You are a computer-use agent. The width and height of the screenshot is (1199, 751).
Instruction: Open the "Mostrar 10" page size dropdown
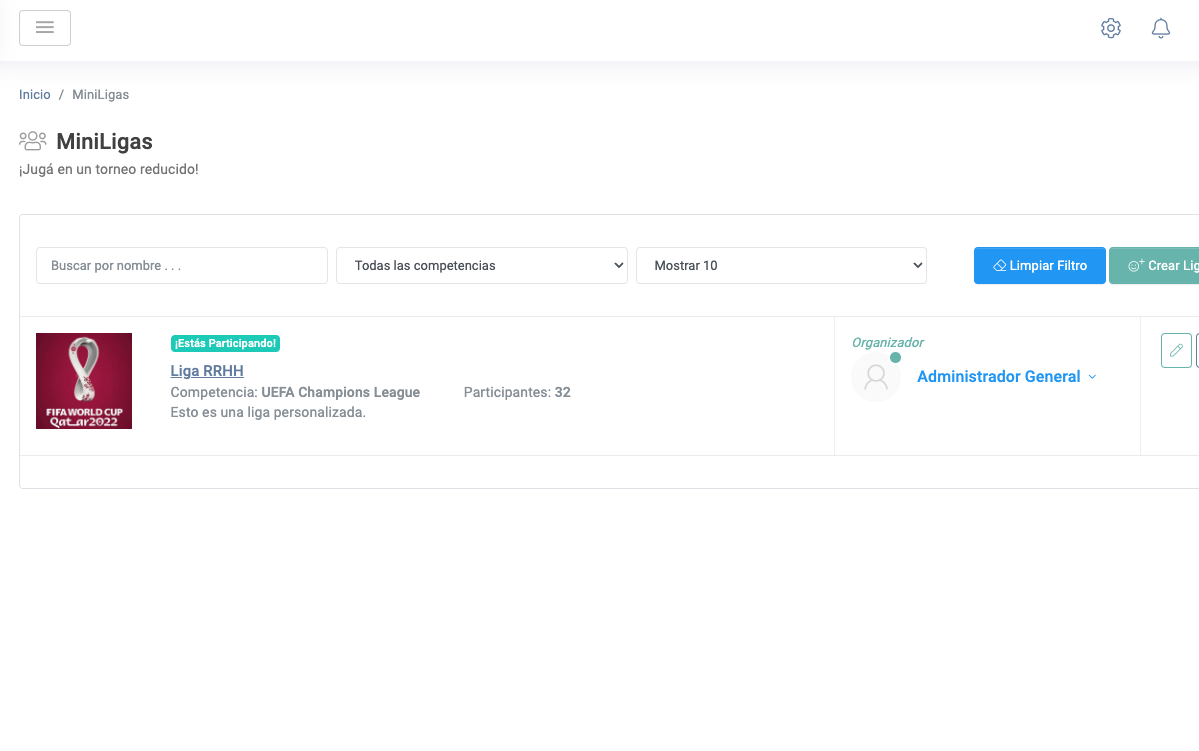pos(781,265)
